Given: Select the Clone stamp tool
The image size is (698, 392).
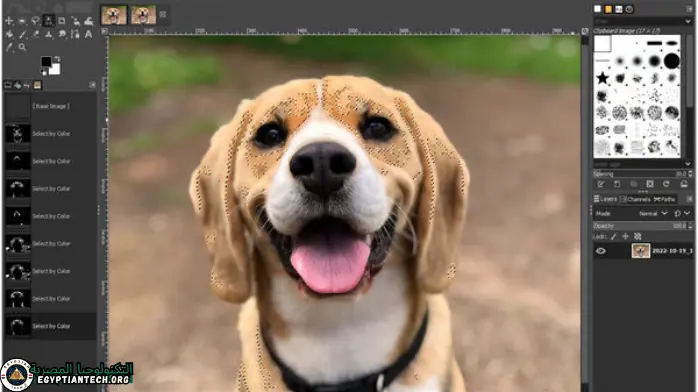Looking at the screenshot, I should 49,34.
